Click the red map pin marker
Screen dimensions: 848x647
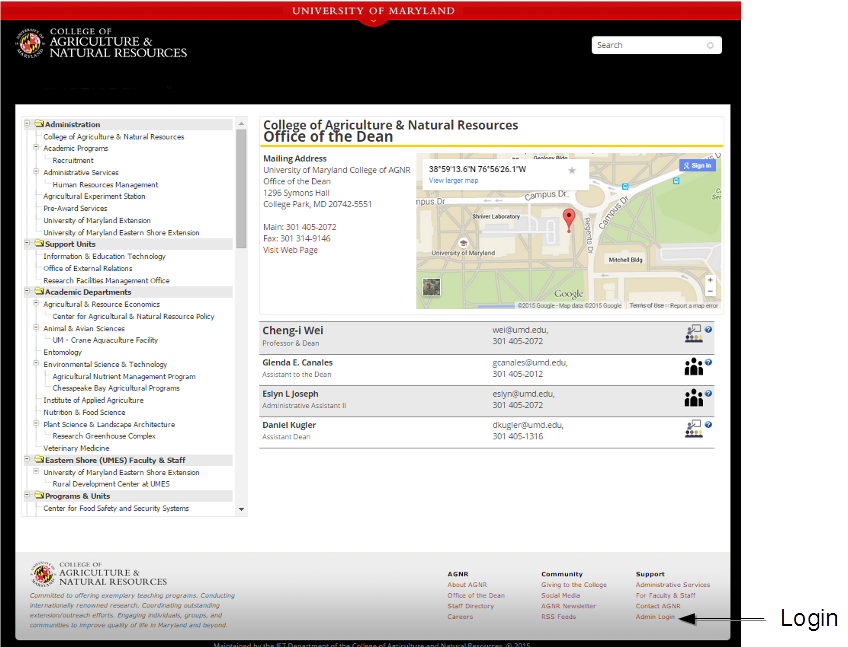pyautogui.click(x=568, y=220)
